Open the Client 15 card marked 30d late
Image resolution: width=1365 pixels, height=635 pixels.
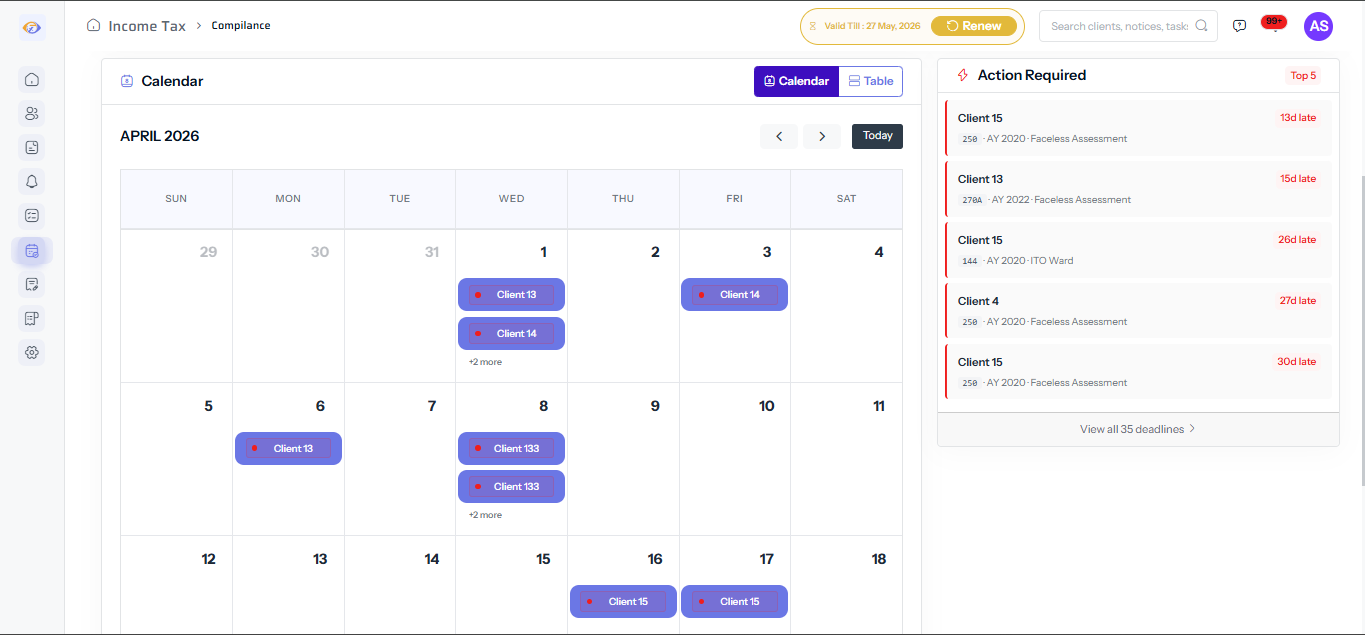(x=1138, y=372)
